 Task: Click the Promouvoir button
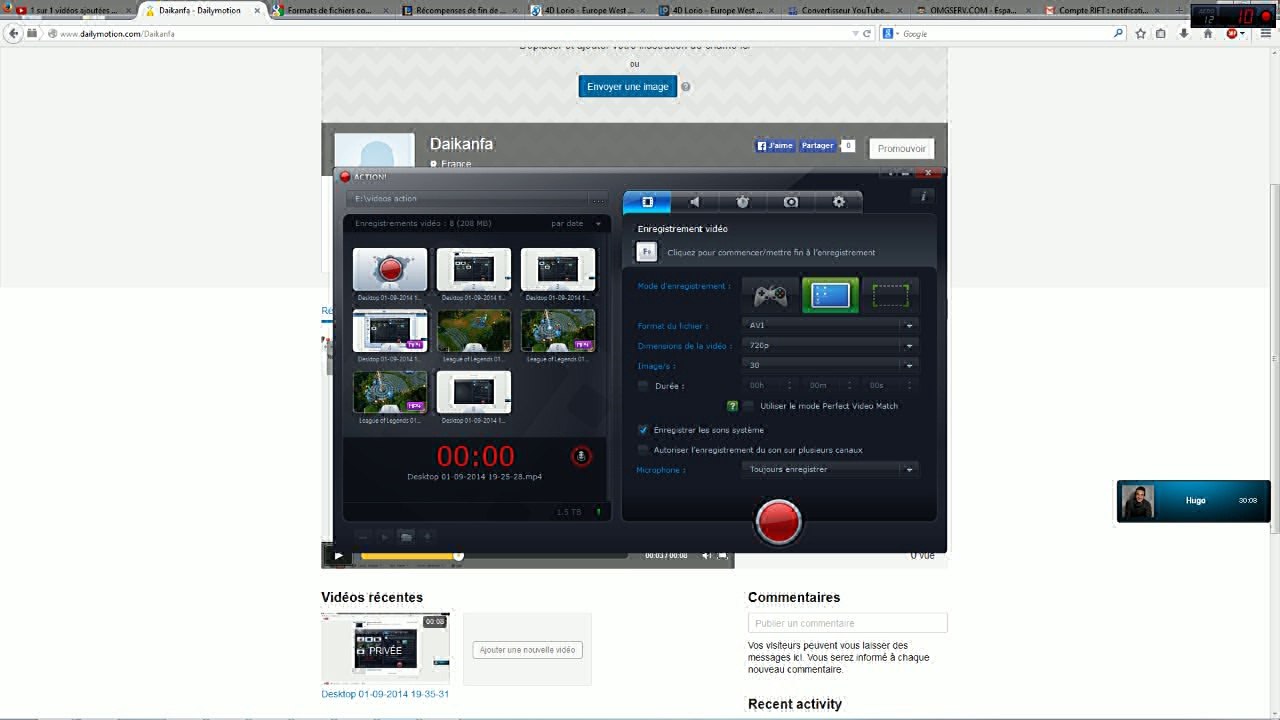click(902, 148)
